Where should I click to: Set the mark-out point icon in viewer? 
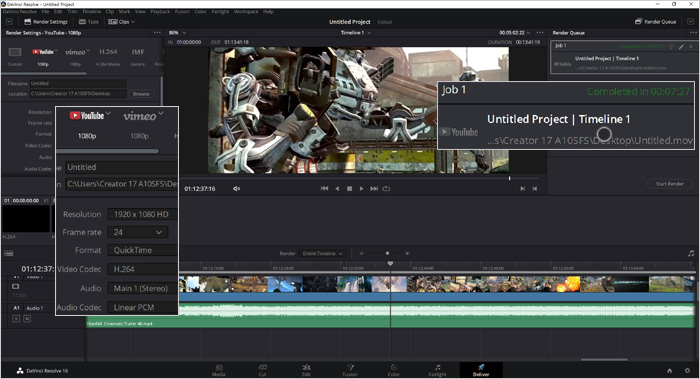pyautogui.click(x=534, y=189)
